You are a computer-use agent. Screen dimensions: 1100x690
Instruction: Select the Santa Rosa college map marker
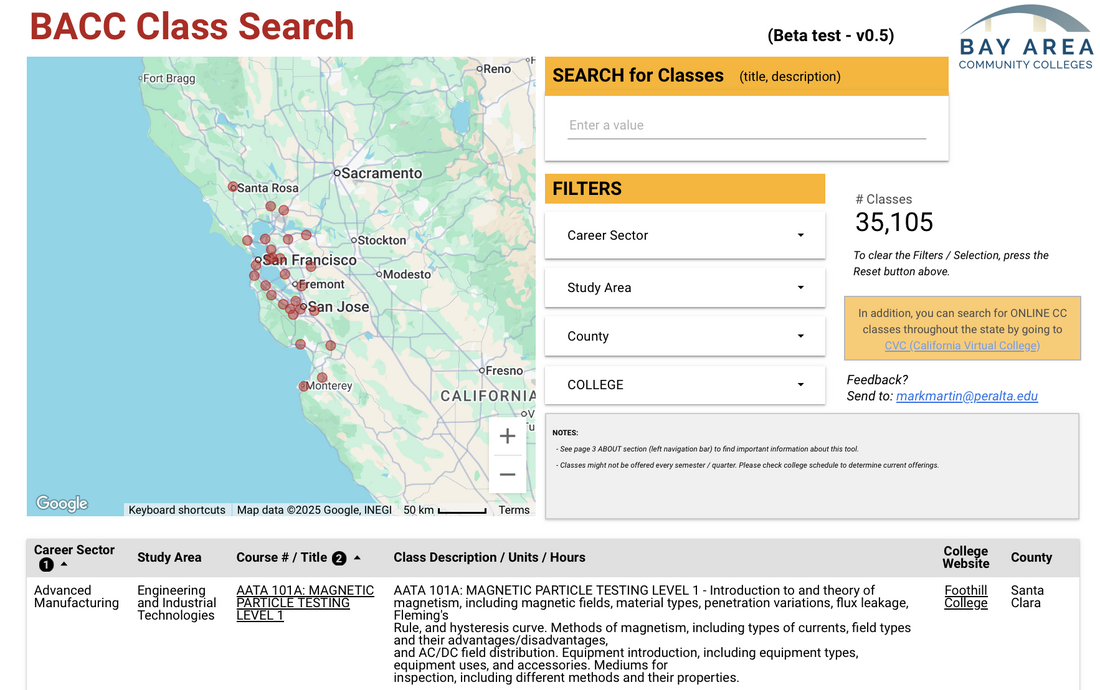[x=233, y=187]
